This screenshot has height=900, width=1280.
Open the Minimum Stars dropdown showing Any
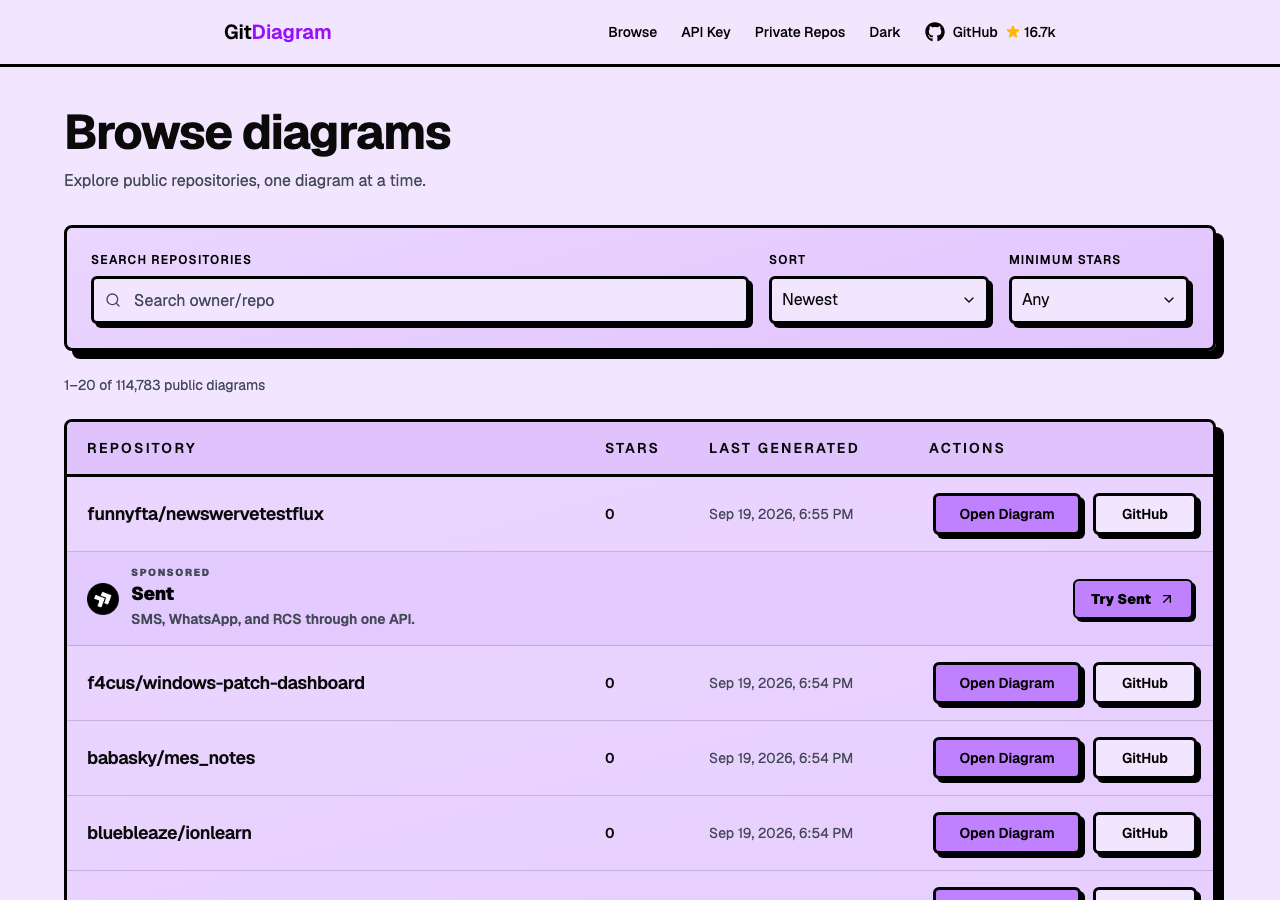(x=1099, y=300)
